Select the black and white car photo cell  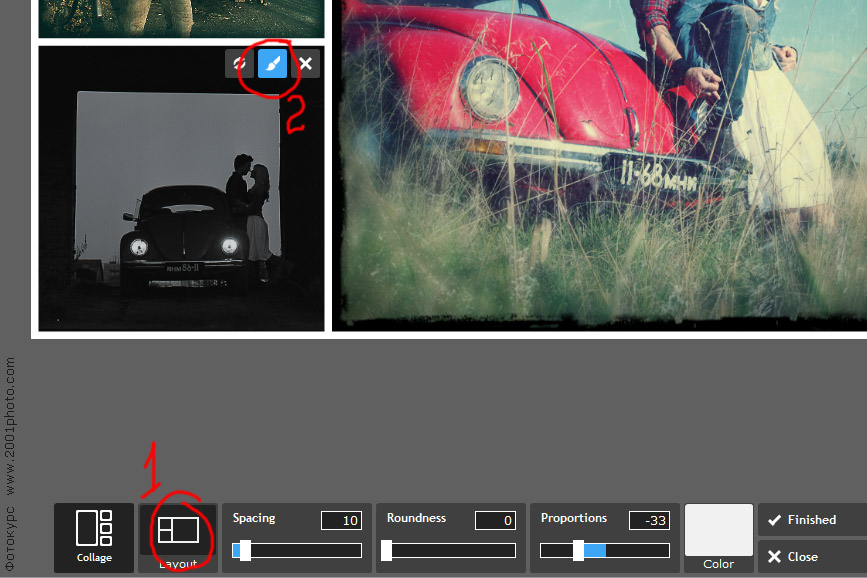coord(181,189)
